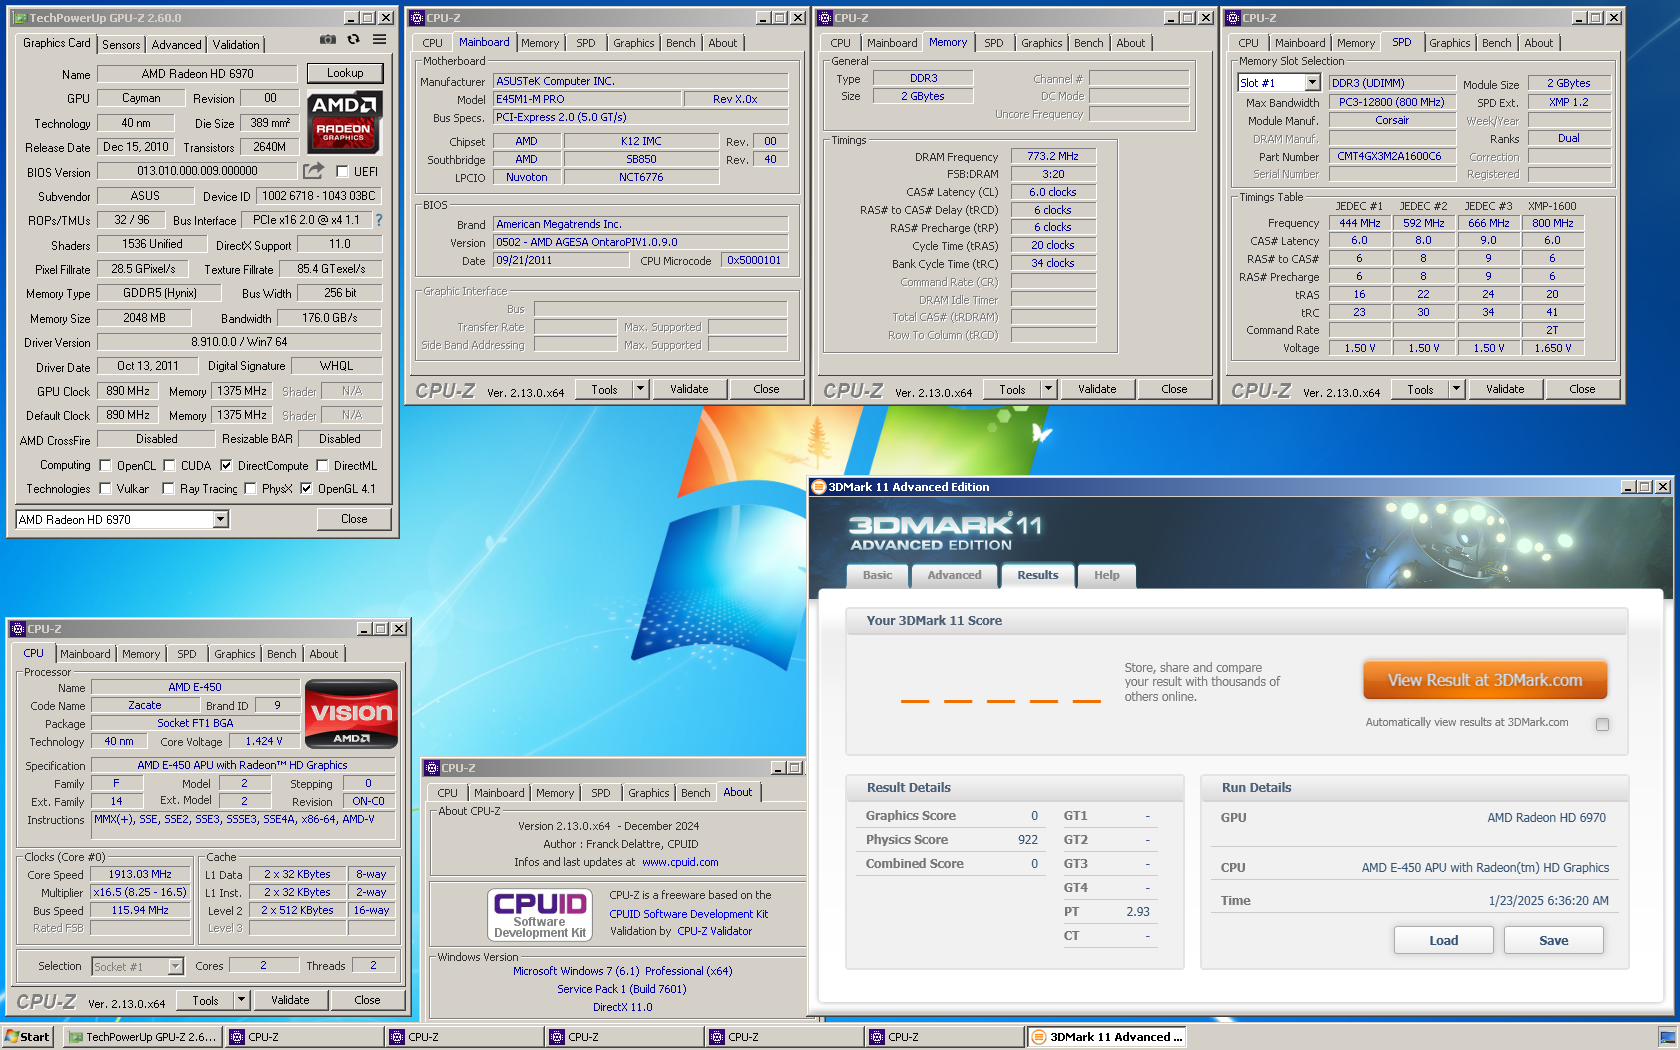Click the Core Speed 1913.03 MHz value

pos(140,874)
